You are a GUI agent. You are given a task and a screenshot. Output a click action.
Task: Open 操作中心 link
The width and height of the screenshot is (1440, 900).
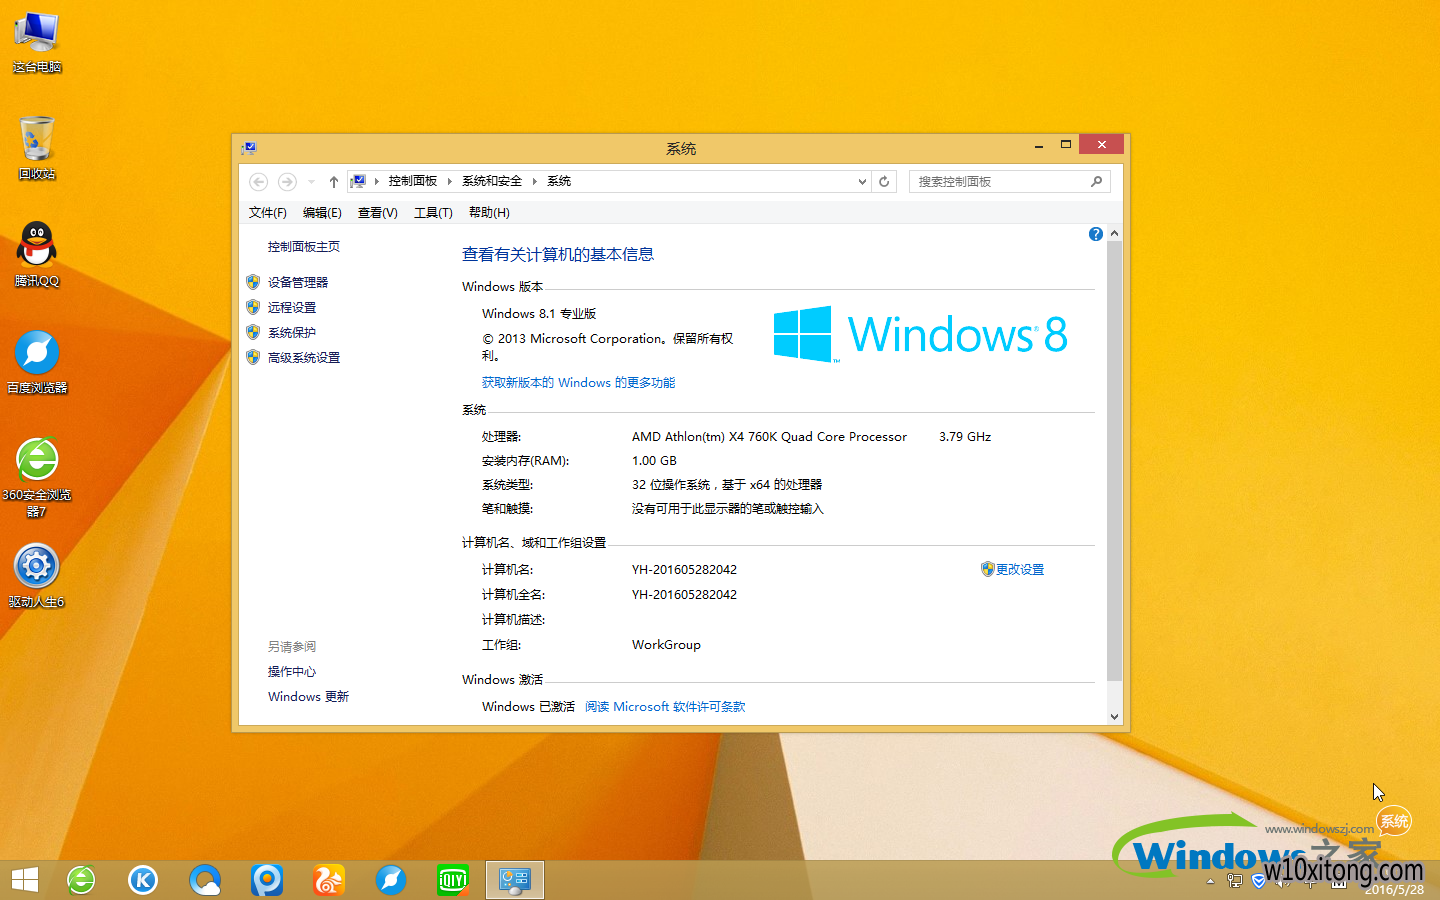click(292, 671)
